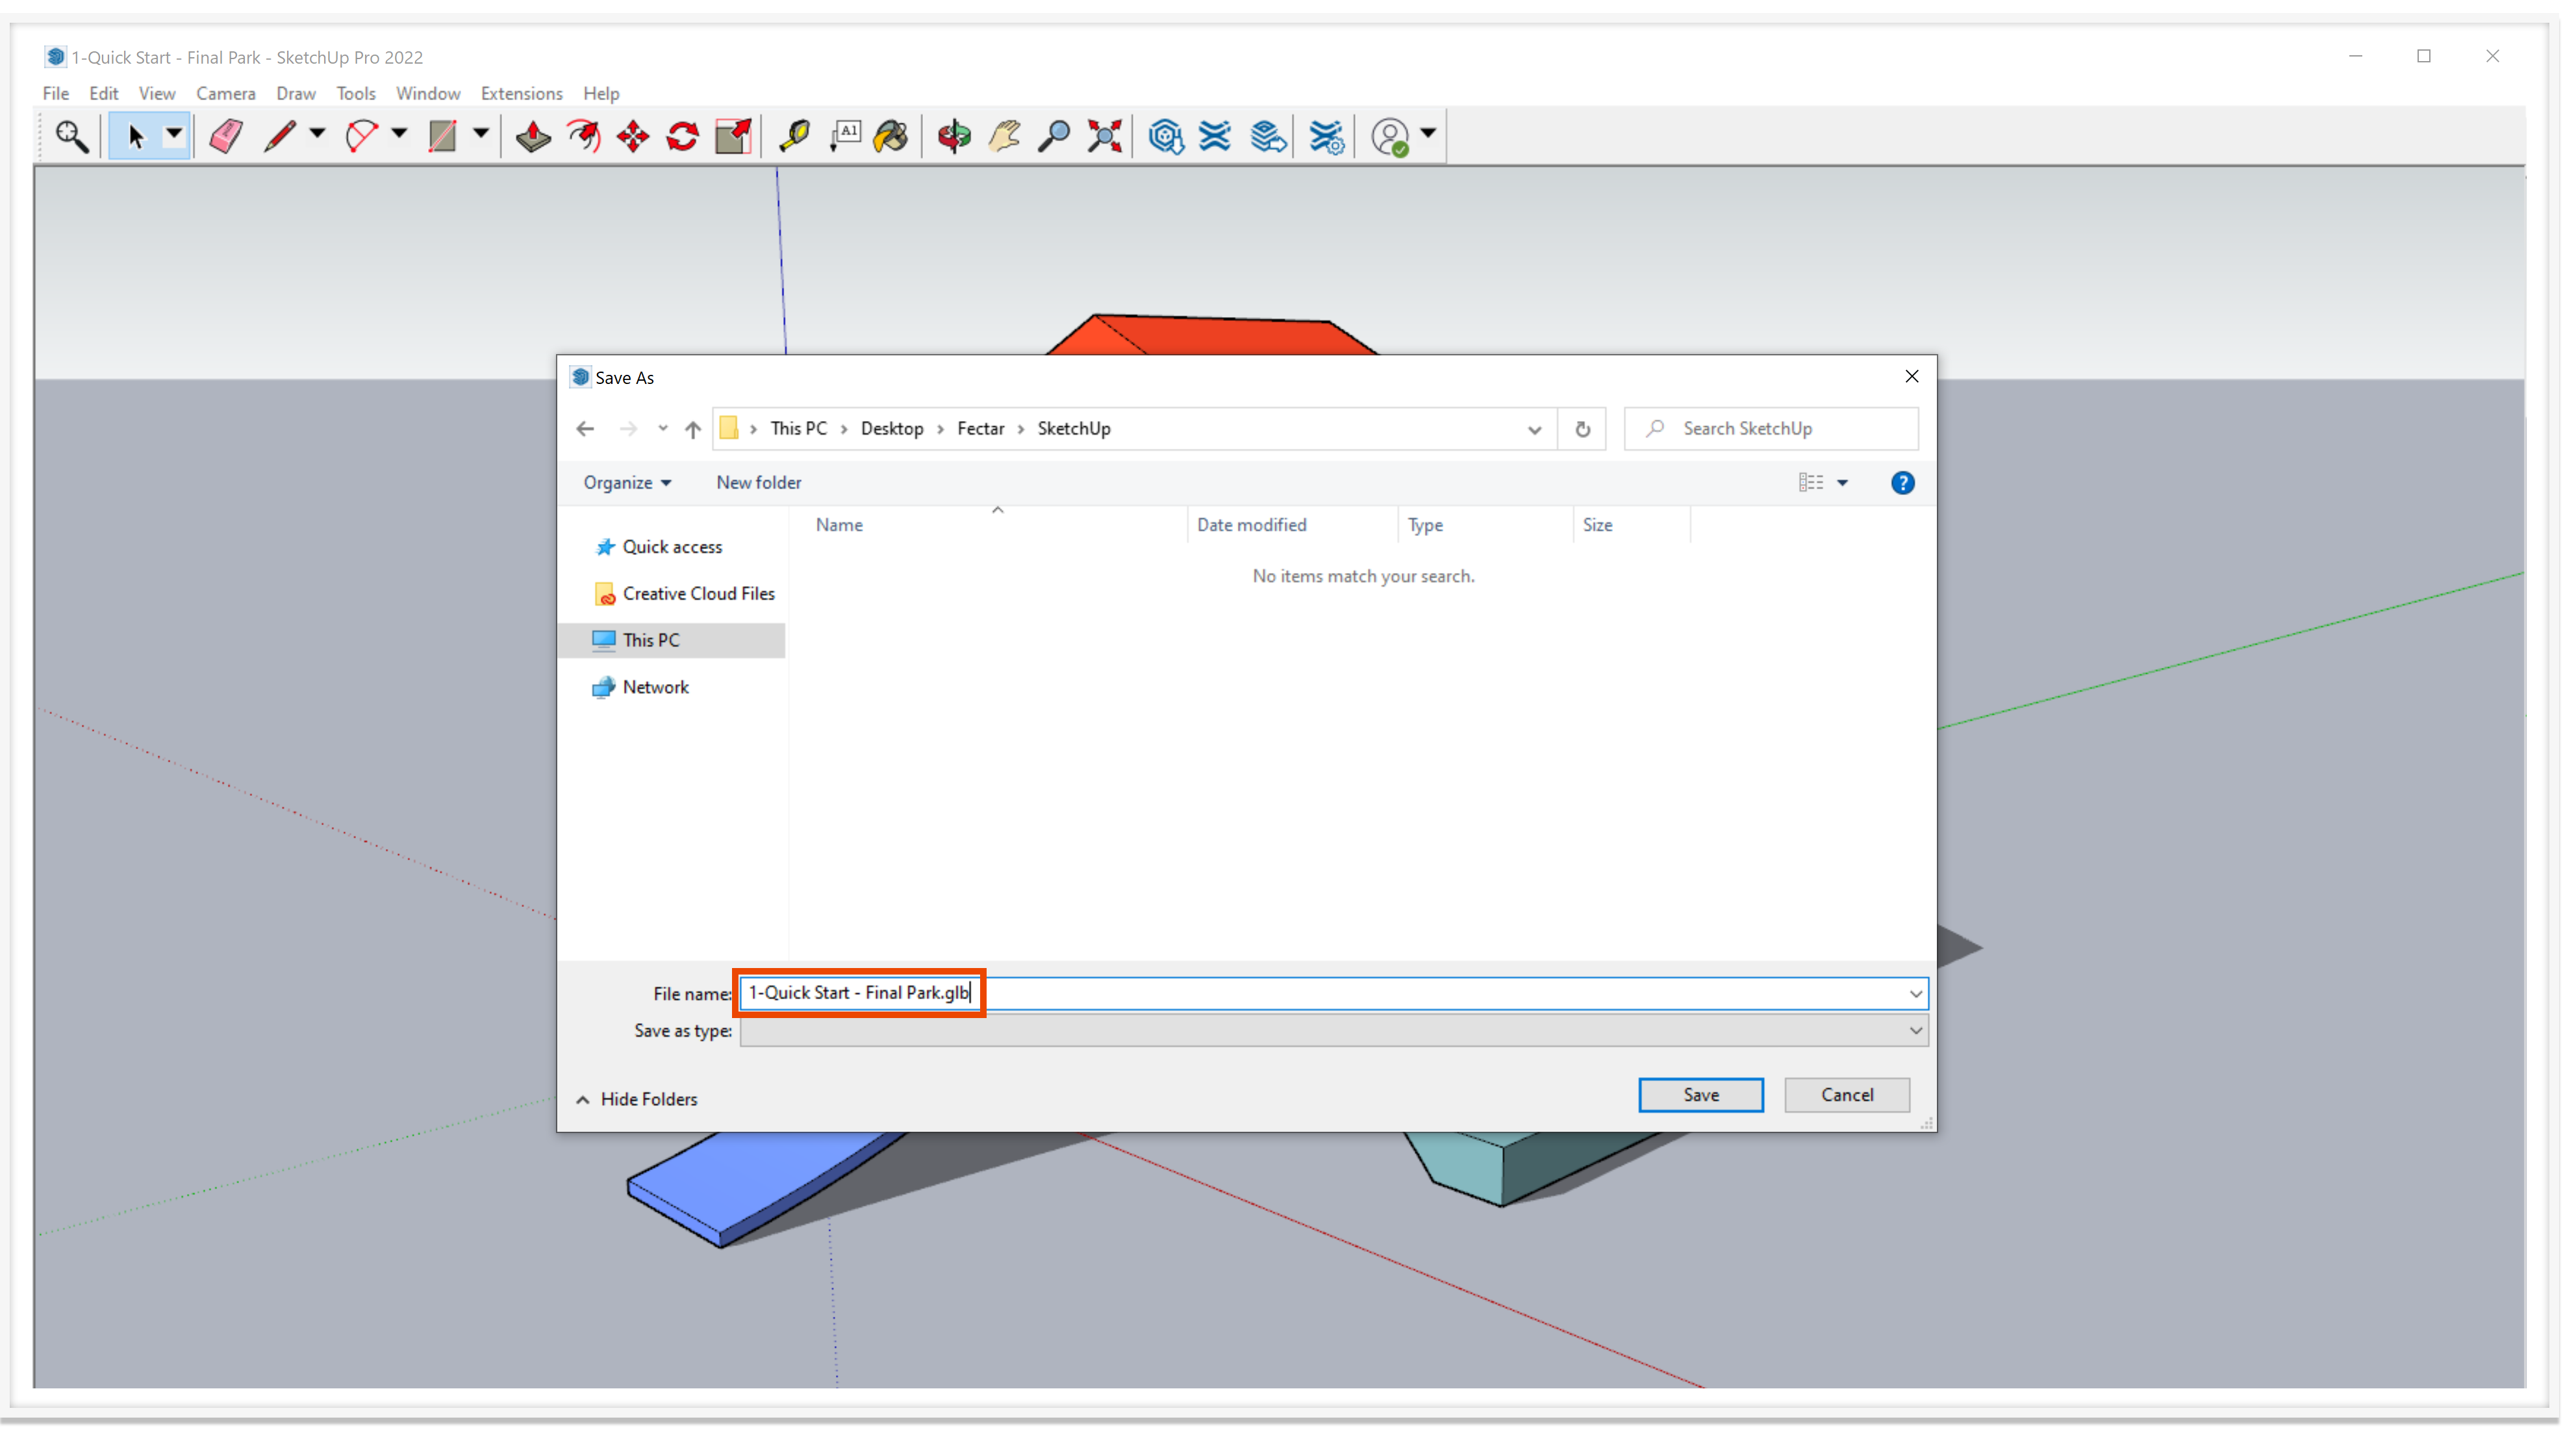Select the Zoom Extents tool

1105,136
